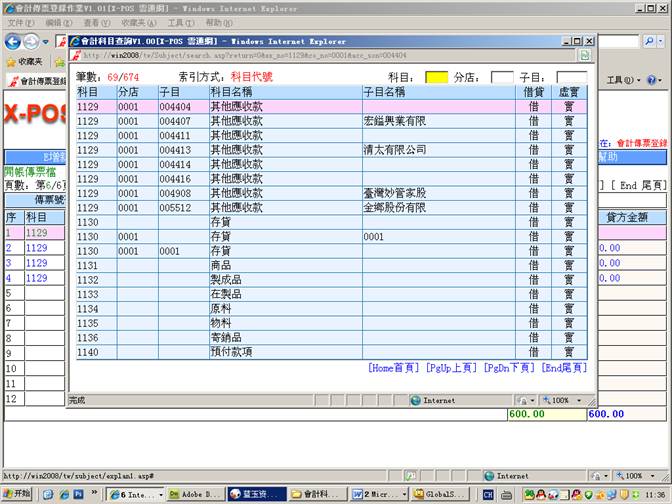The width and height of the screenshot is (672, 504).
Task: Click the compatibility view icon in popup address bar
Action: [584, 56]
